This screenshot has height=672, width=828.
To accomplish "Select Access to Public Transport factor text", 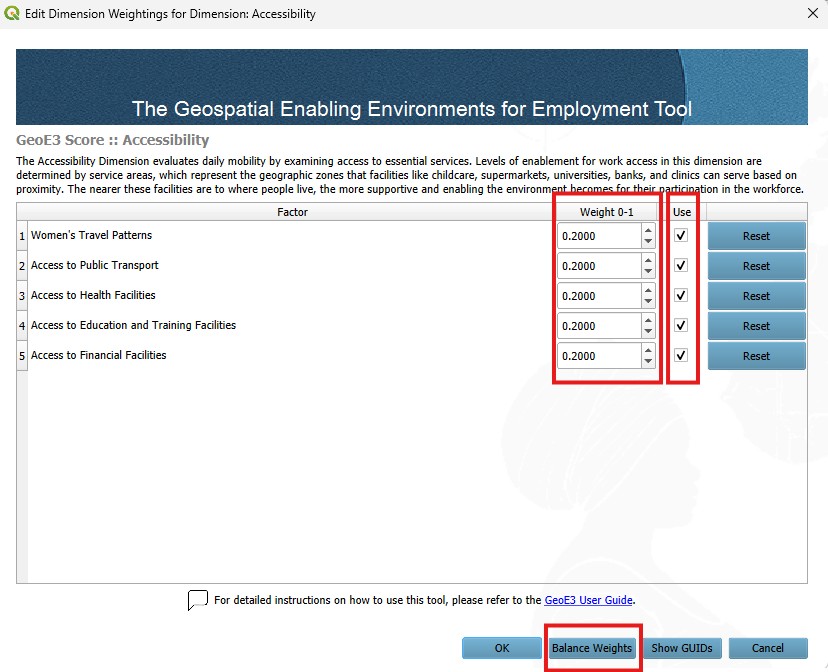I will tap(95, 265).
